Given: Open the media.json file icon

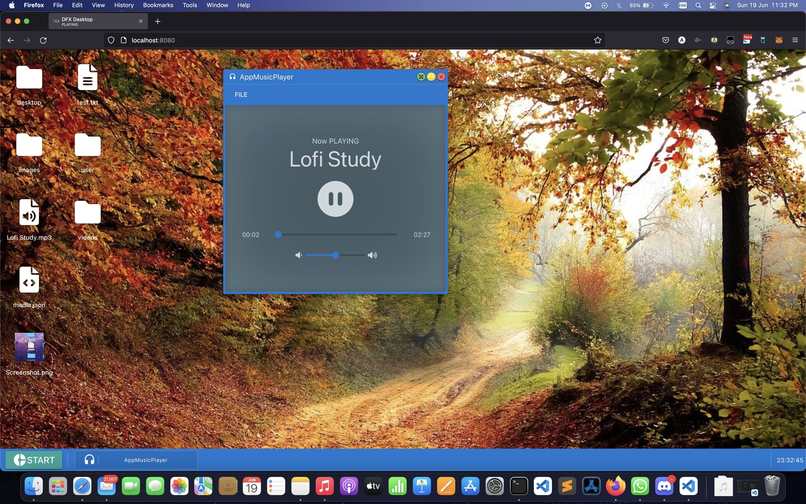Looking at the screenshot, I should [29, 280].
